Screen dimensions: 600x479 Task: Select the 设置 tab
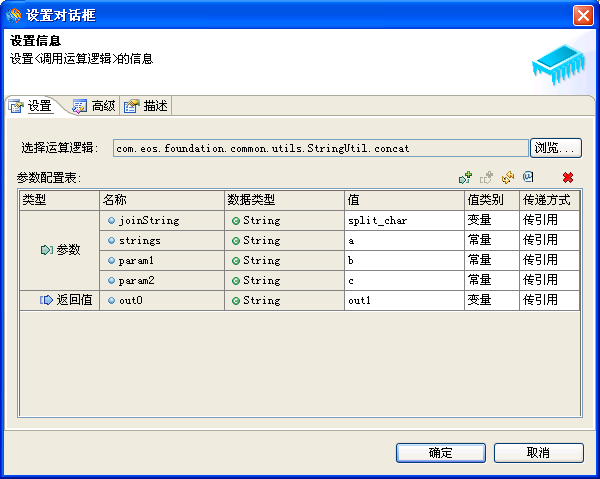click(31, 106)
